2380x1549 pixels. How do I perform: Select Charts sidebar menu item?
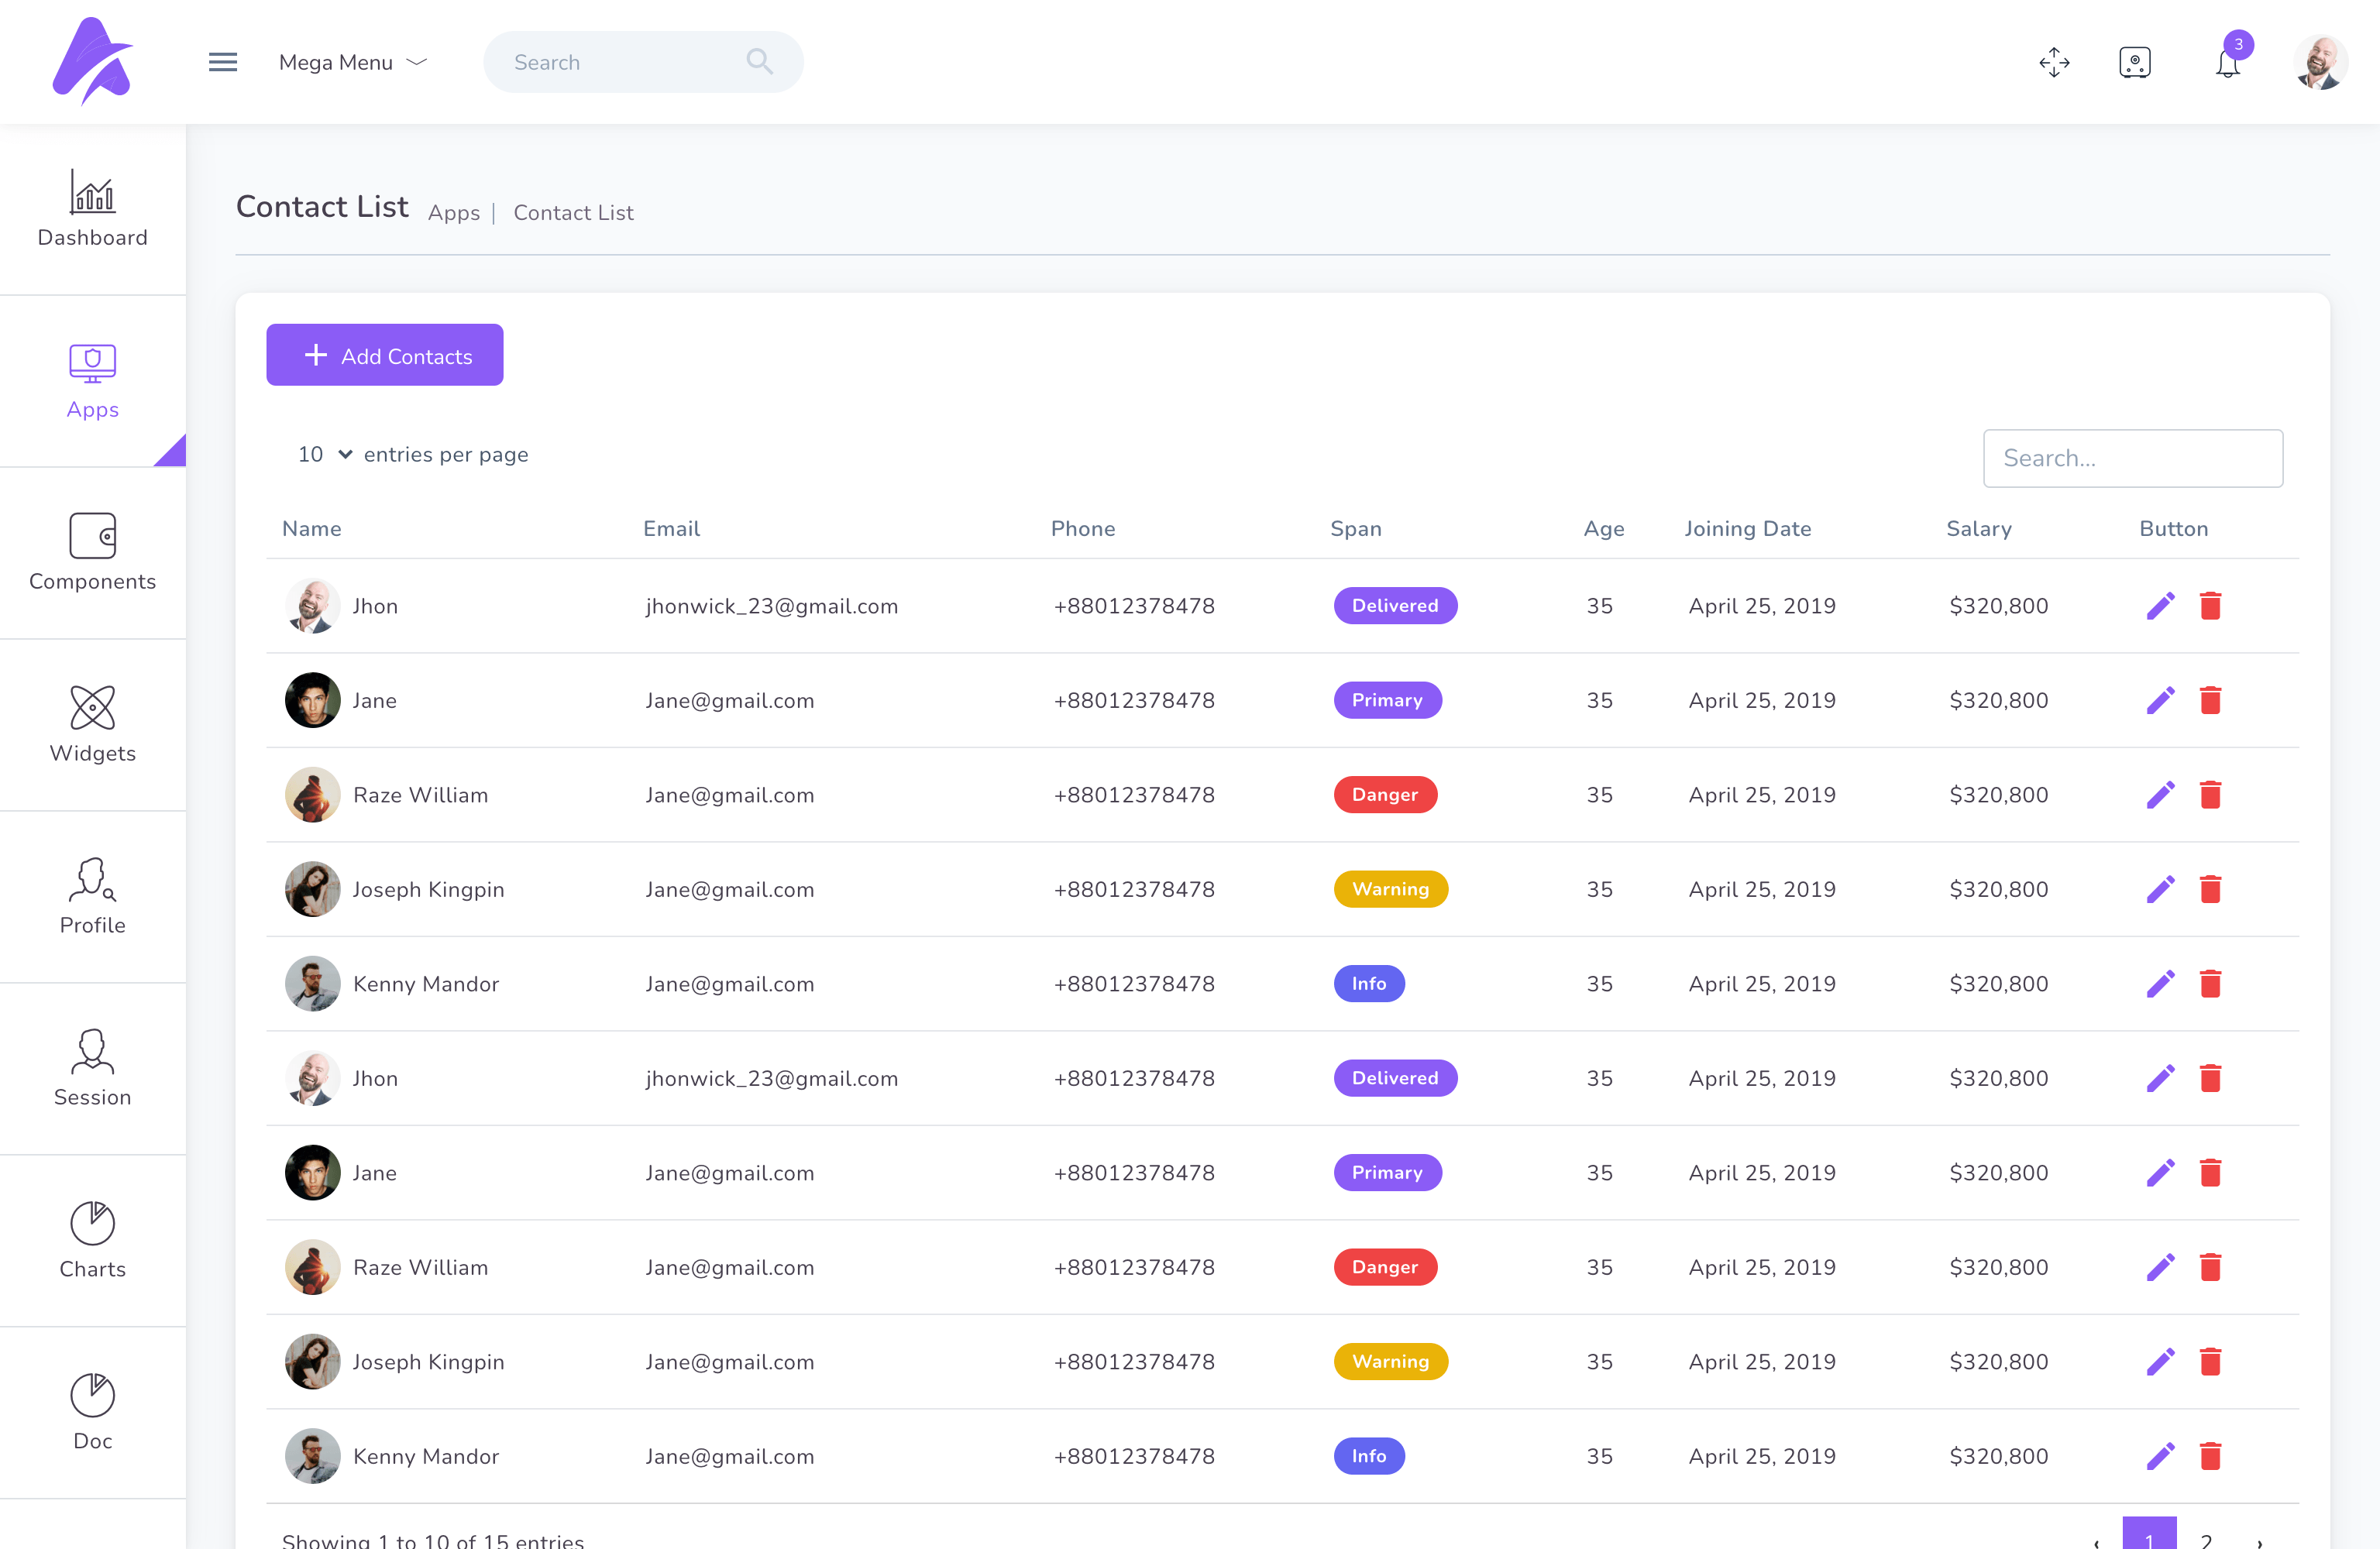coord(92,1240)
